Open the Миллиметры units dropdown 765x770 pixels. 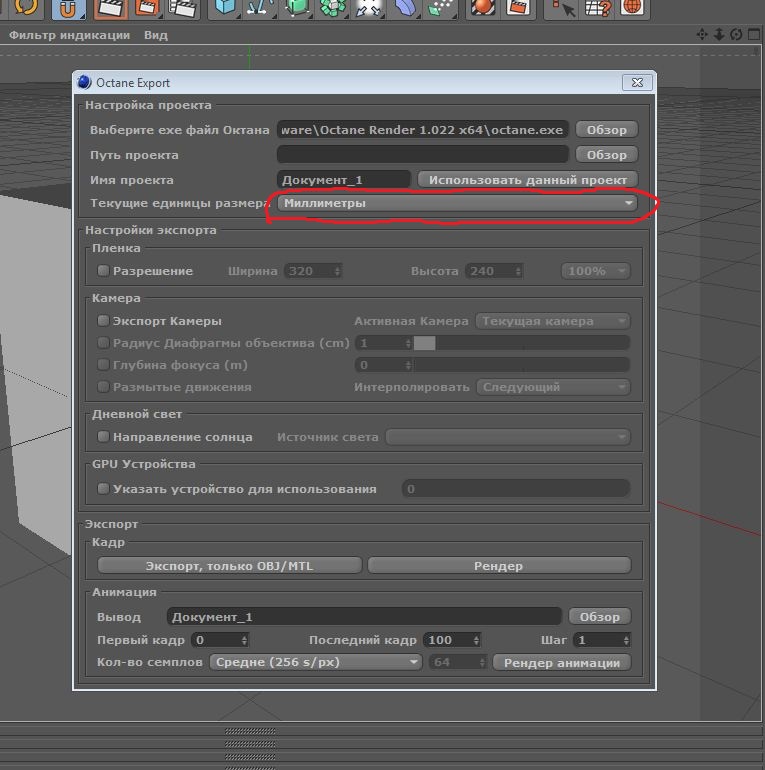pyautogui.click(x=457, y=203)
